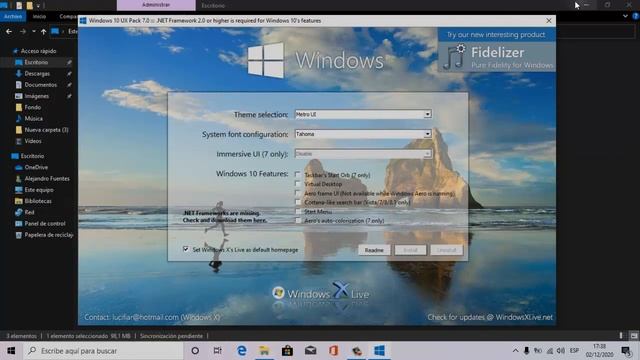640x360 pixels.
Task: Open the System font configuration dropdown
Action: pos(362,134)
